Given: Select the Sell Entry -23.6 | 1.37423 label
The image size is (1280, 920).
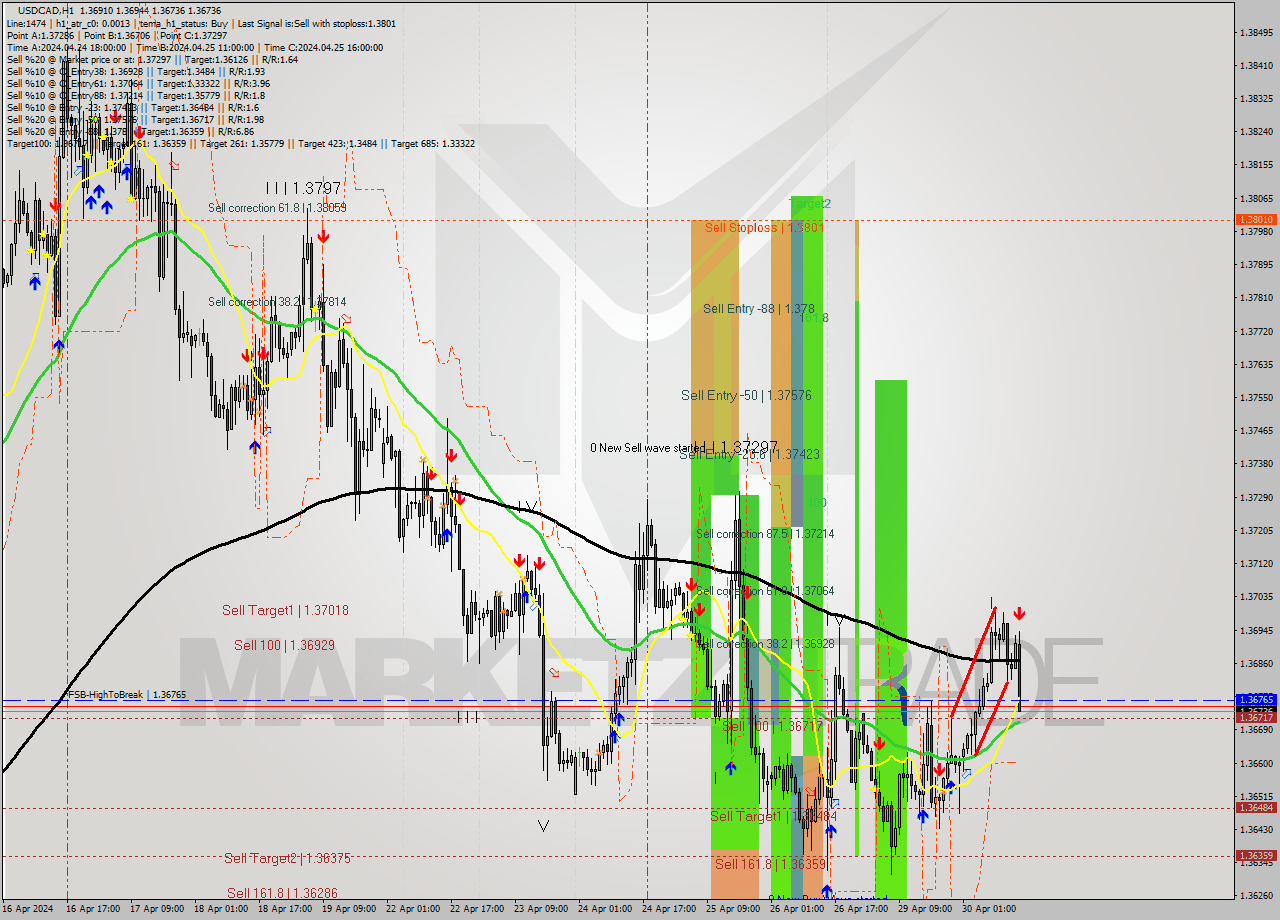Looking at the screenshot, I should pos(749,454).
